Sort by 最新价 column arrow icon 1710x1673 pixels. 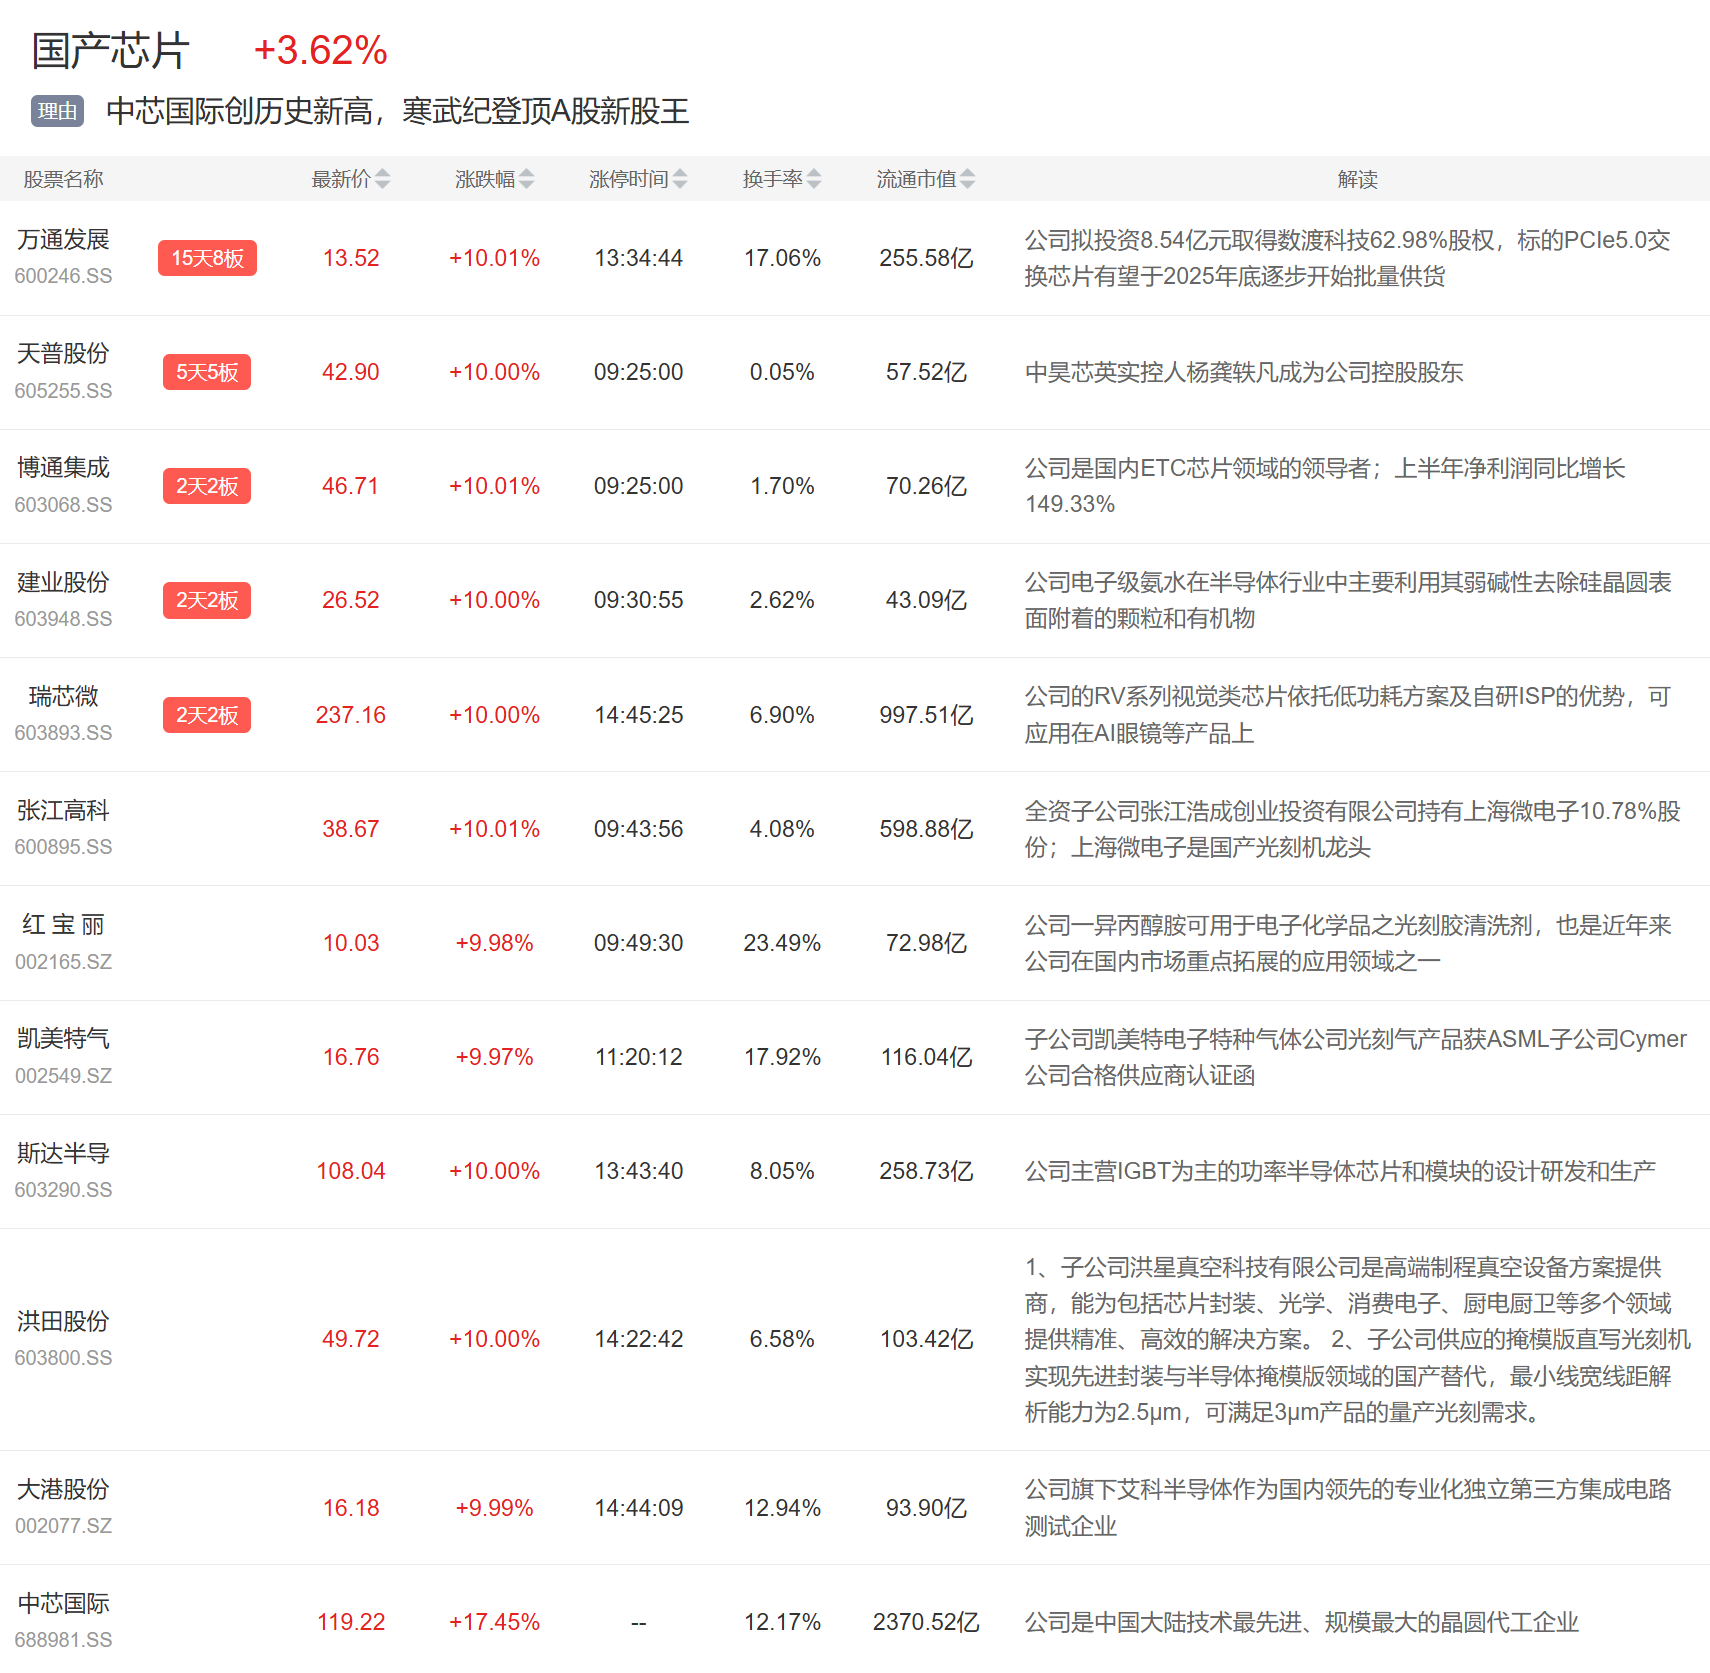[382, 179]
